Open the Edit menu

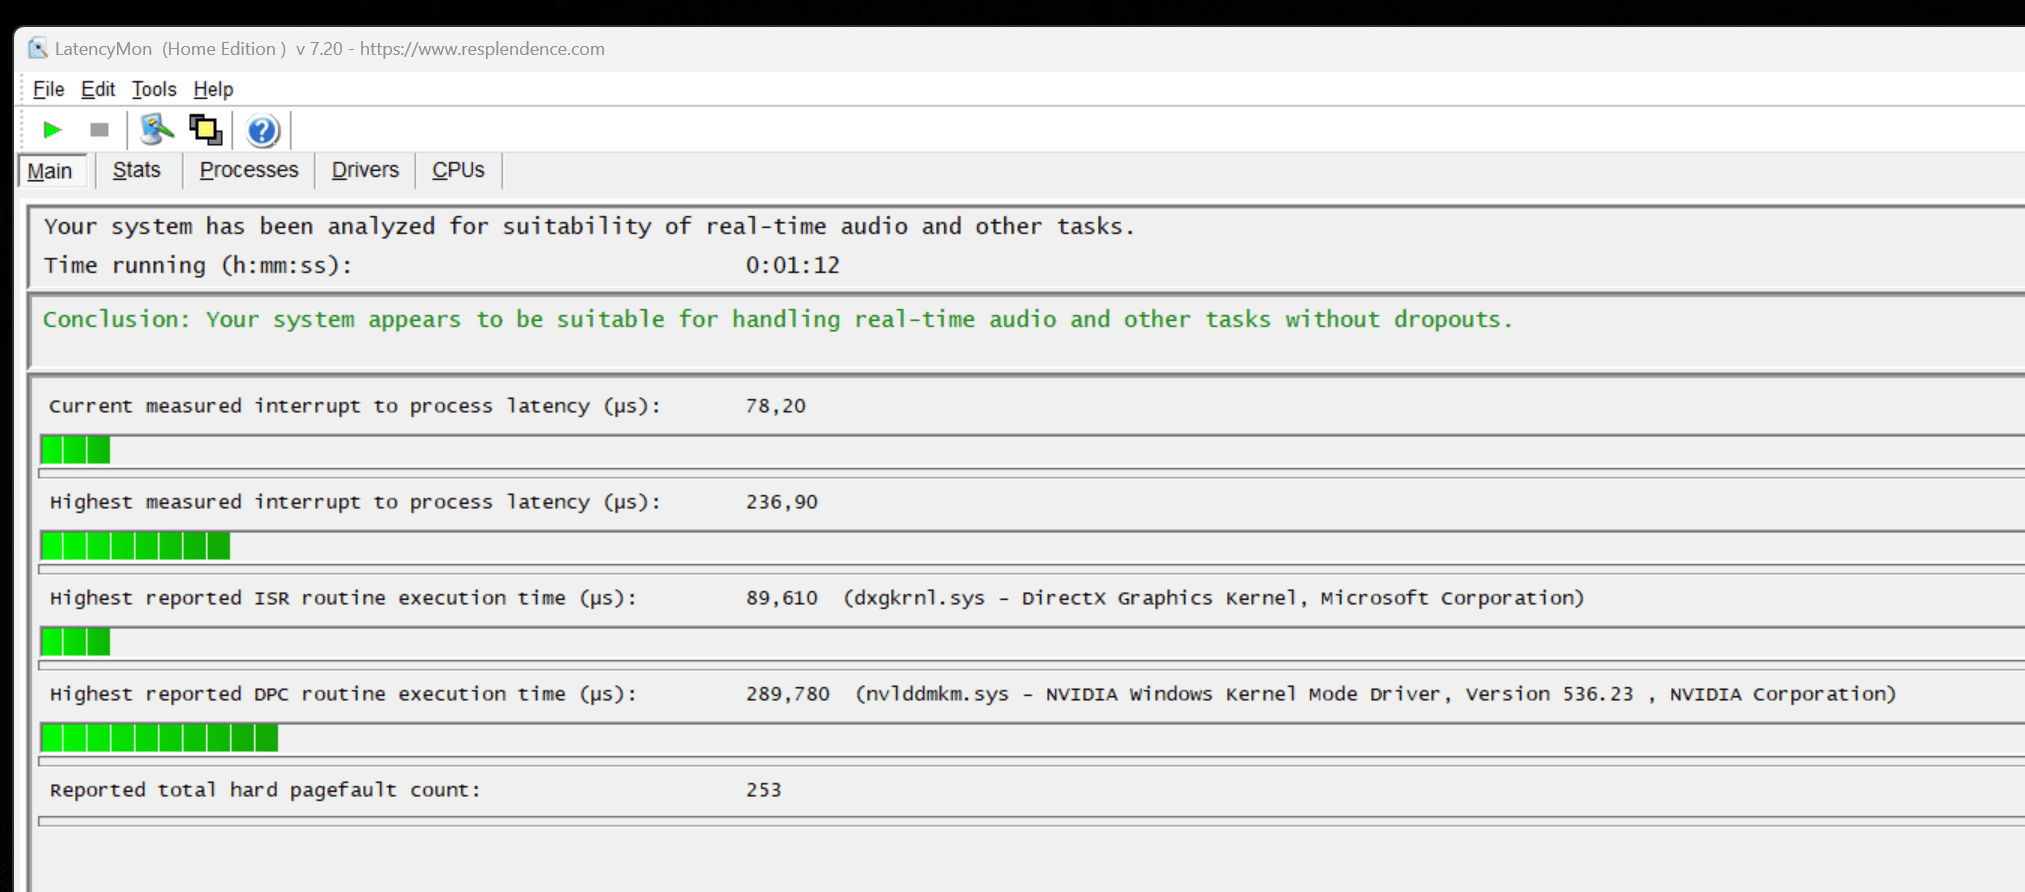98,89
